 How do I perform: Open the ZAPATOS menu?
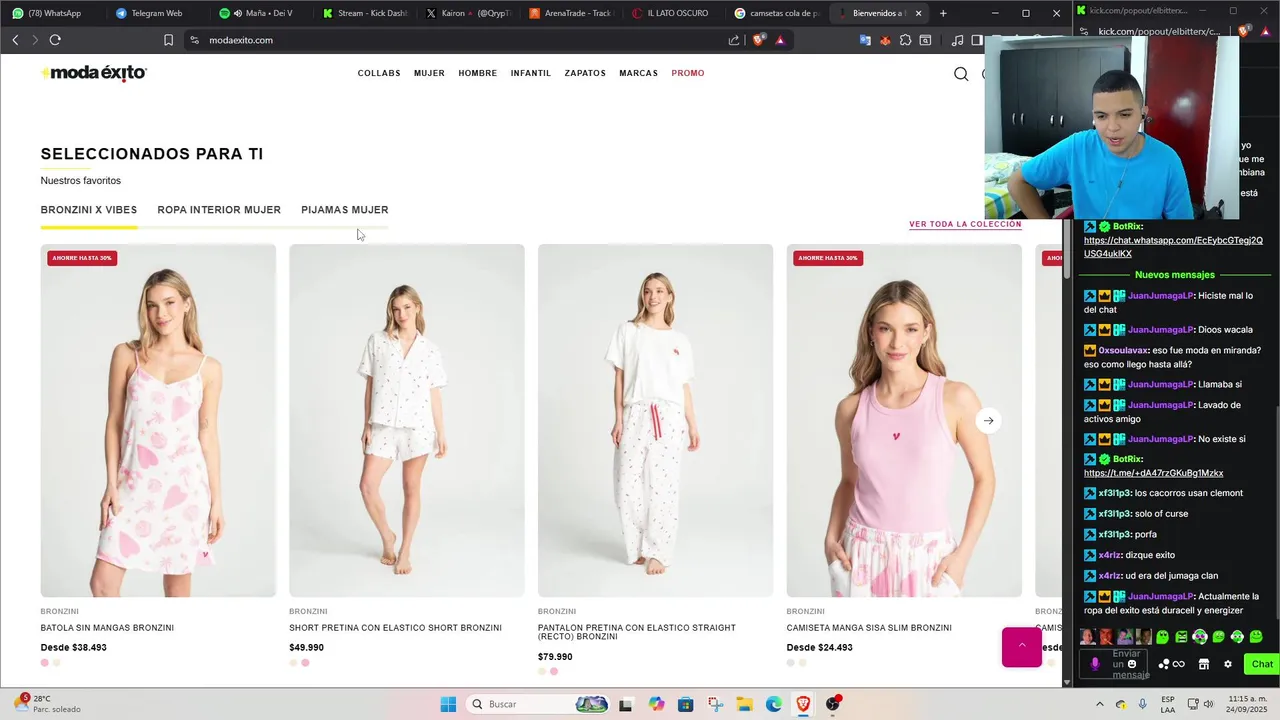coord(585,73)
